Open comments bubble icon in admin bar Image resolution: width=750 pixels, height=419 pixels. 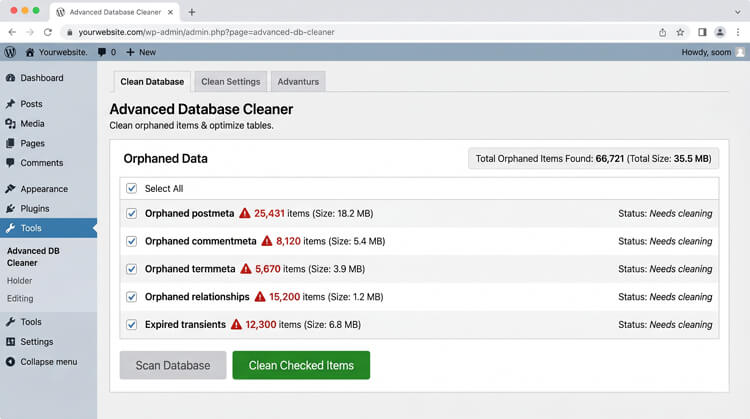(101, 52)
